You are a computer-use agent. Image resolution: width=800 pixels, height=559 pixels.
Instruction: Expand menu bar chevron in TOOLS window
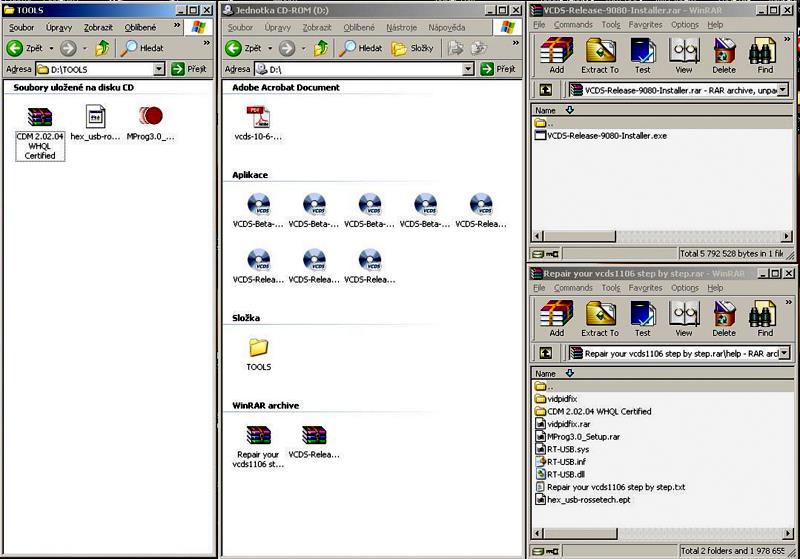(177, 26)
